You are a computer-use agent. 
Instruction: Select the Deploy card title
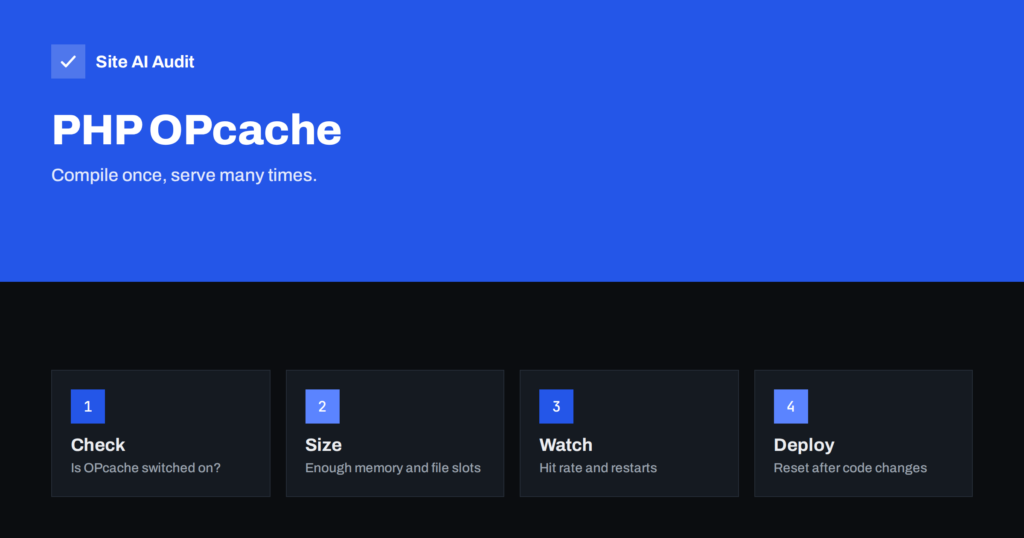click(x=804, y=445)
